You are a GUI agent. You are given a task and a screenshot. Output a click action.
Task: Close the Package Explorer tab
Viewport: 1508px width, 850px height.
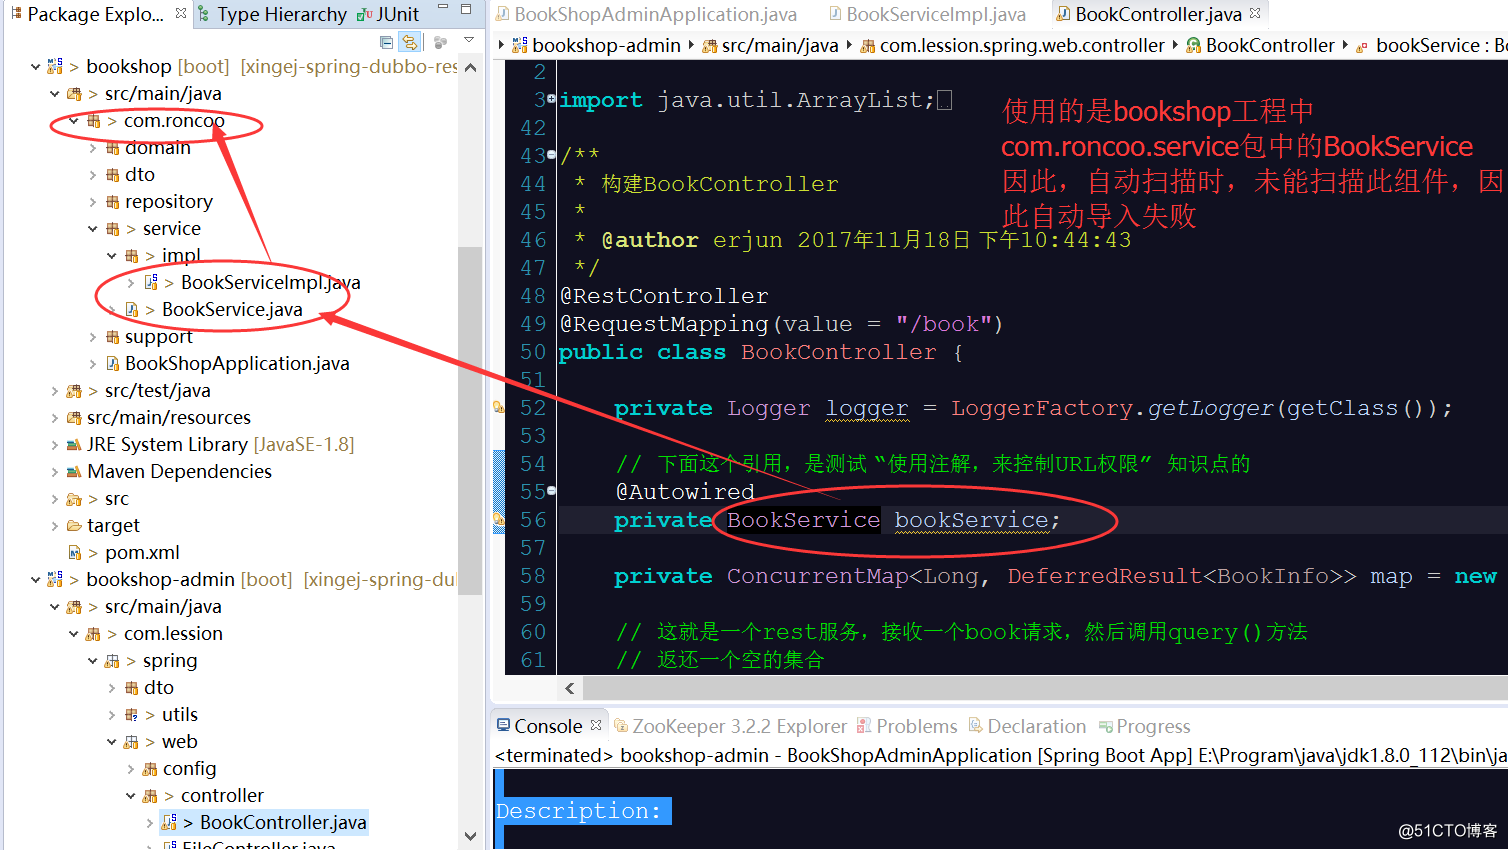pos(181,14)
